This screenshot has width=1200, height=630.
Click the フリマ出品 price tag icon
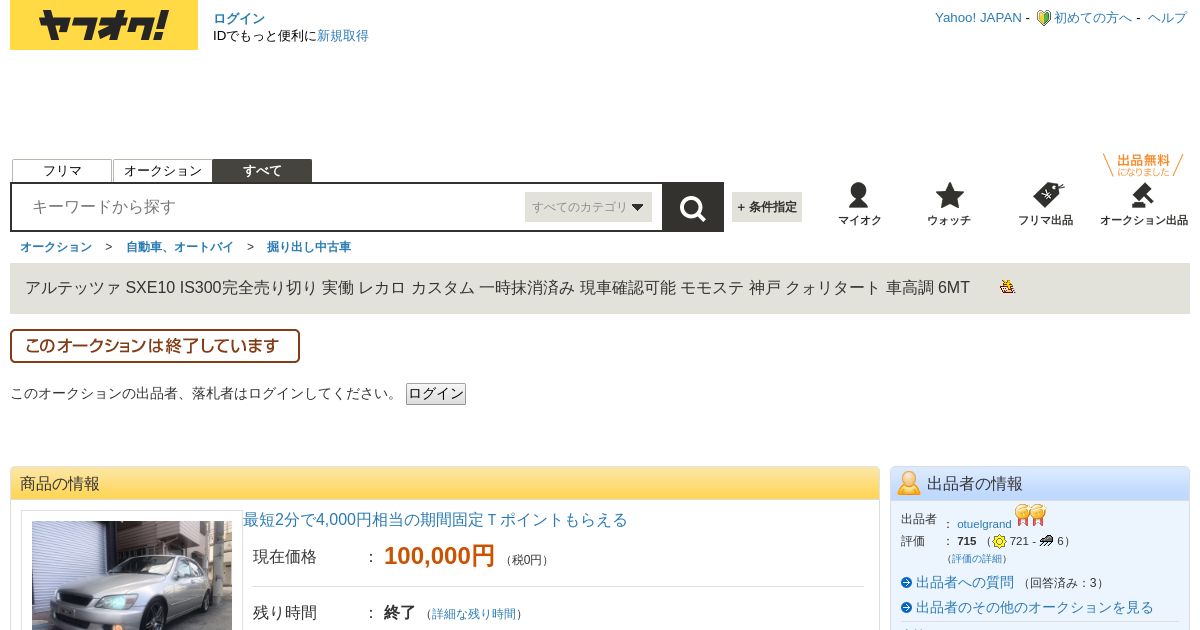click(x=1047, y=195)
